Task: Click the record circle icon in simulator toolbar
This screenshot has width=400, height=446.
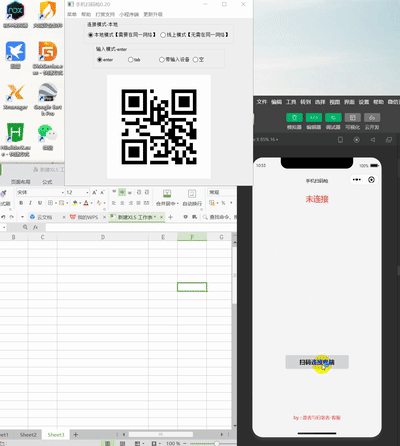Action: point(357,140)
